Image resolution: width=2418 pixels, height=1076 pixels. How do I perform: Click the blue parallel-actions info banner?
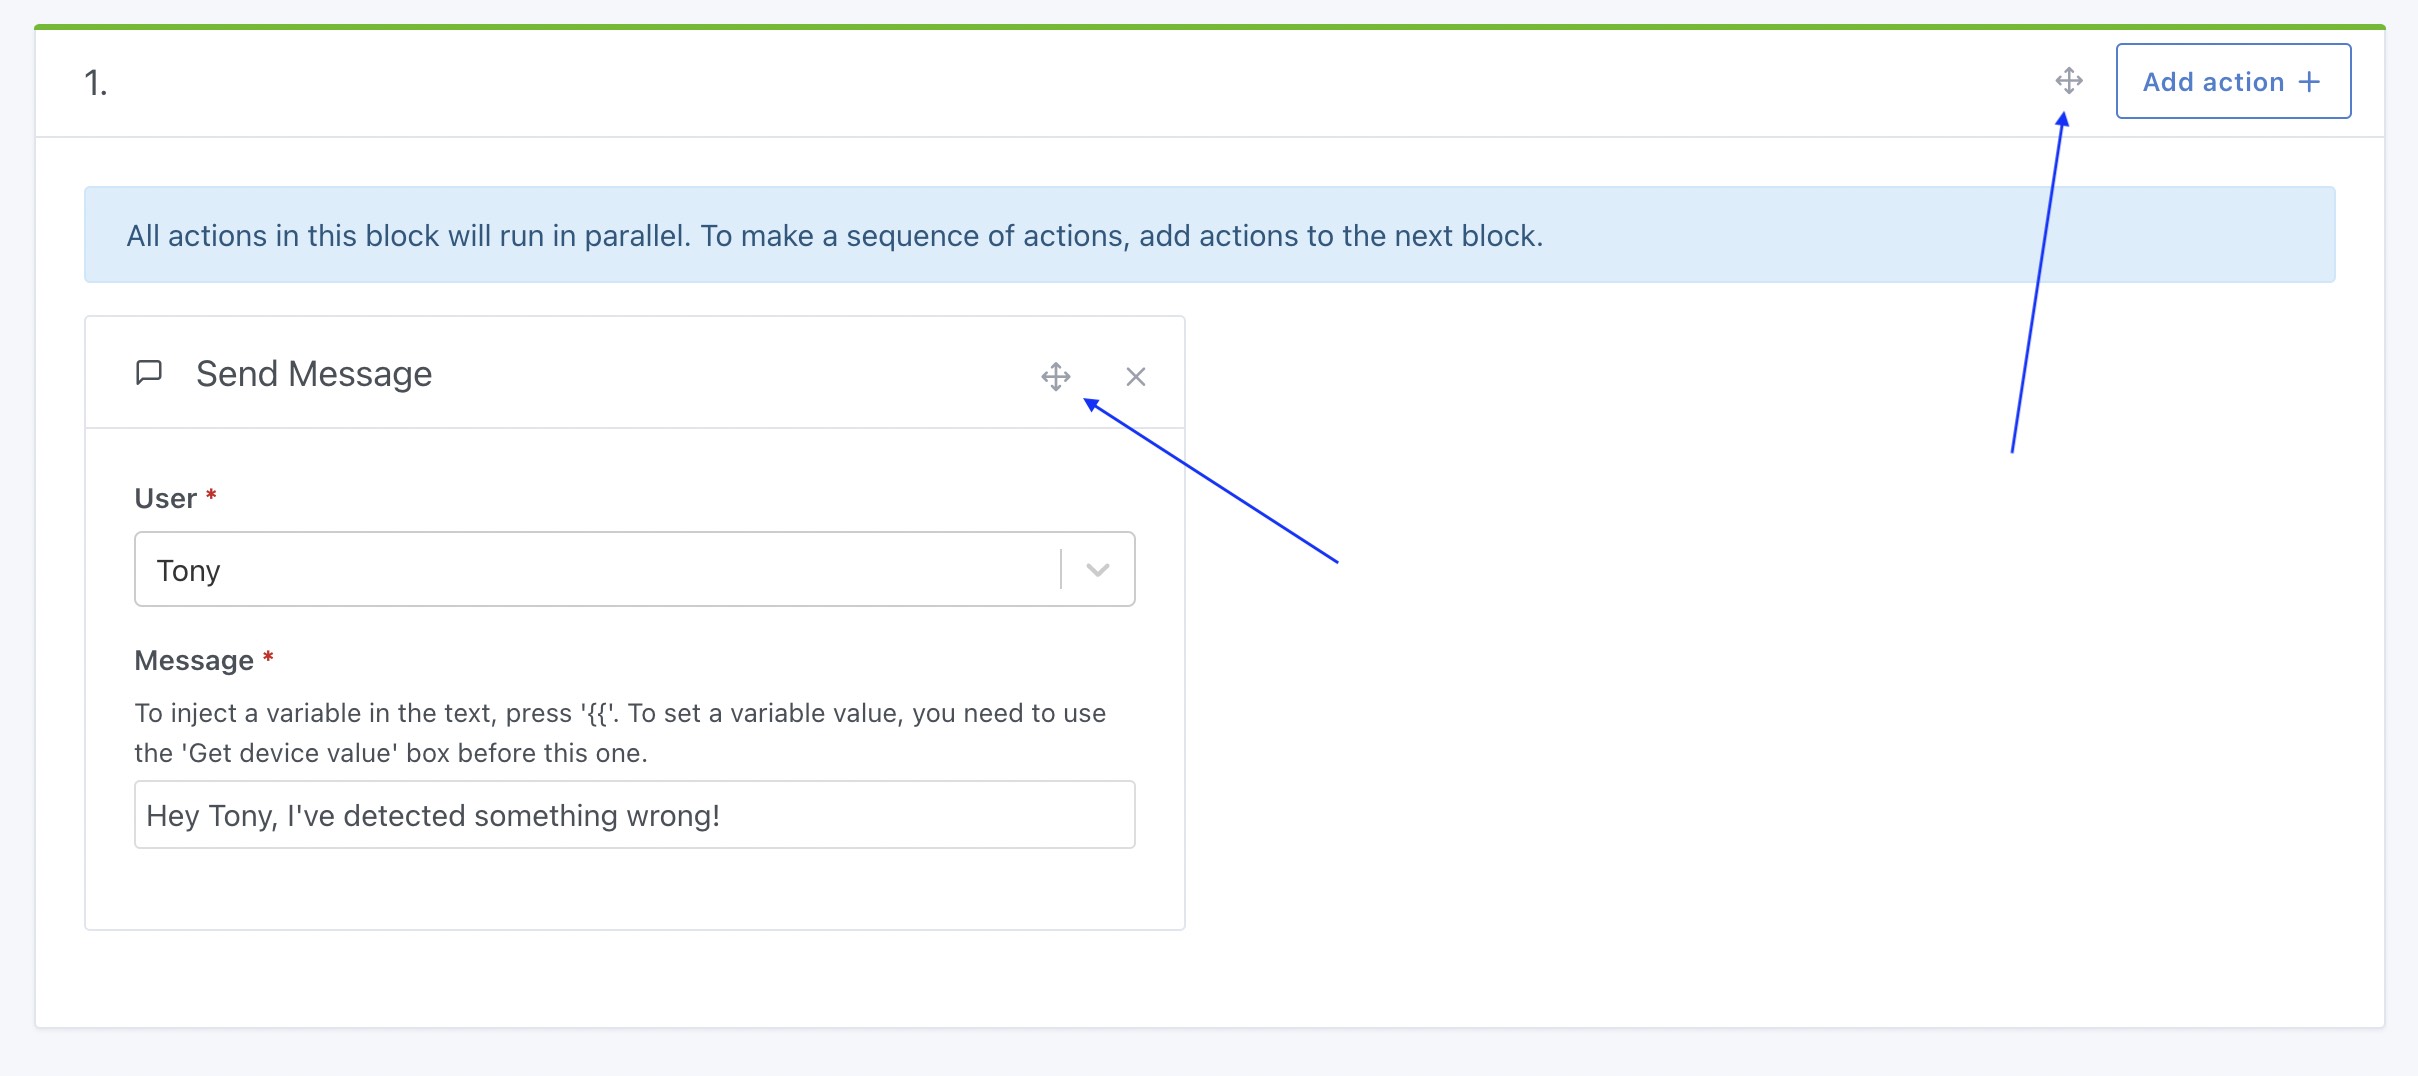[x=1209, y=235]
